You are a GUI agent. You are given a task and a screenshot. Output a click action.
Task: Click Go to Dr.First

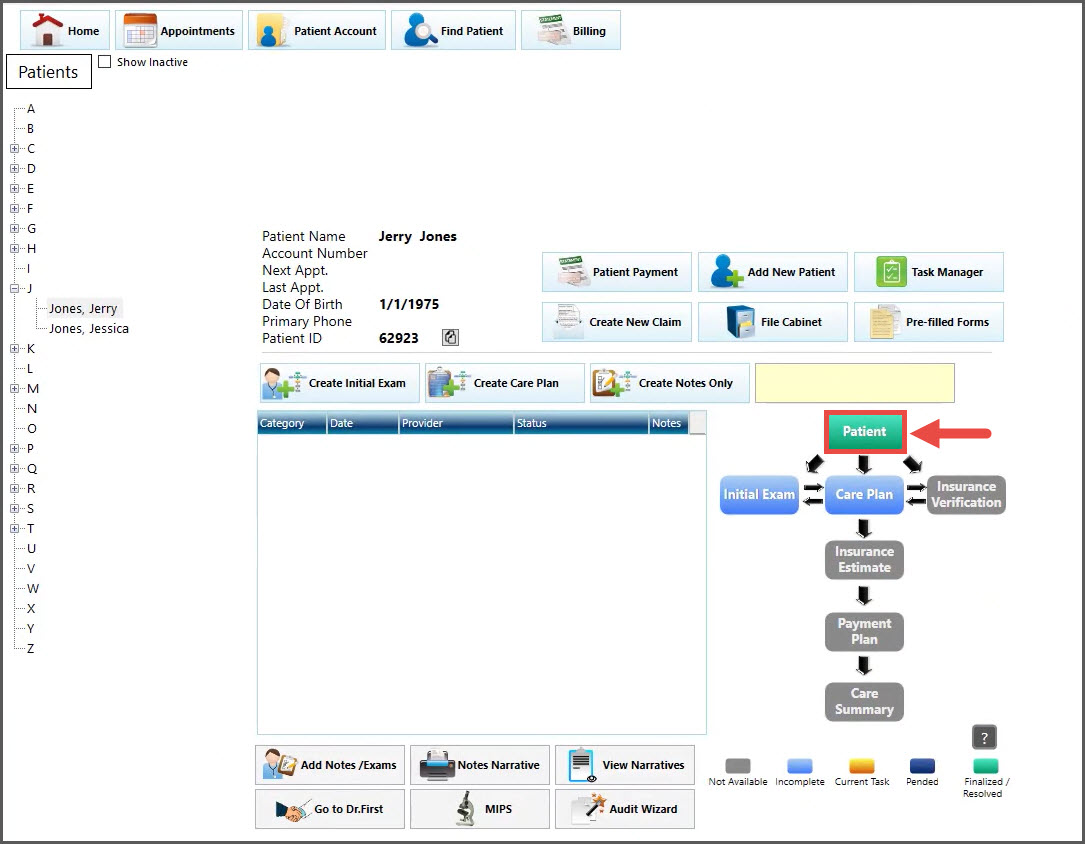(x=330, y=809)
